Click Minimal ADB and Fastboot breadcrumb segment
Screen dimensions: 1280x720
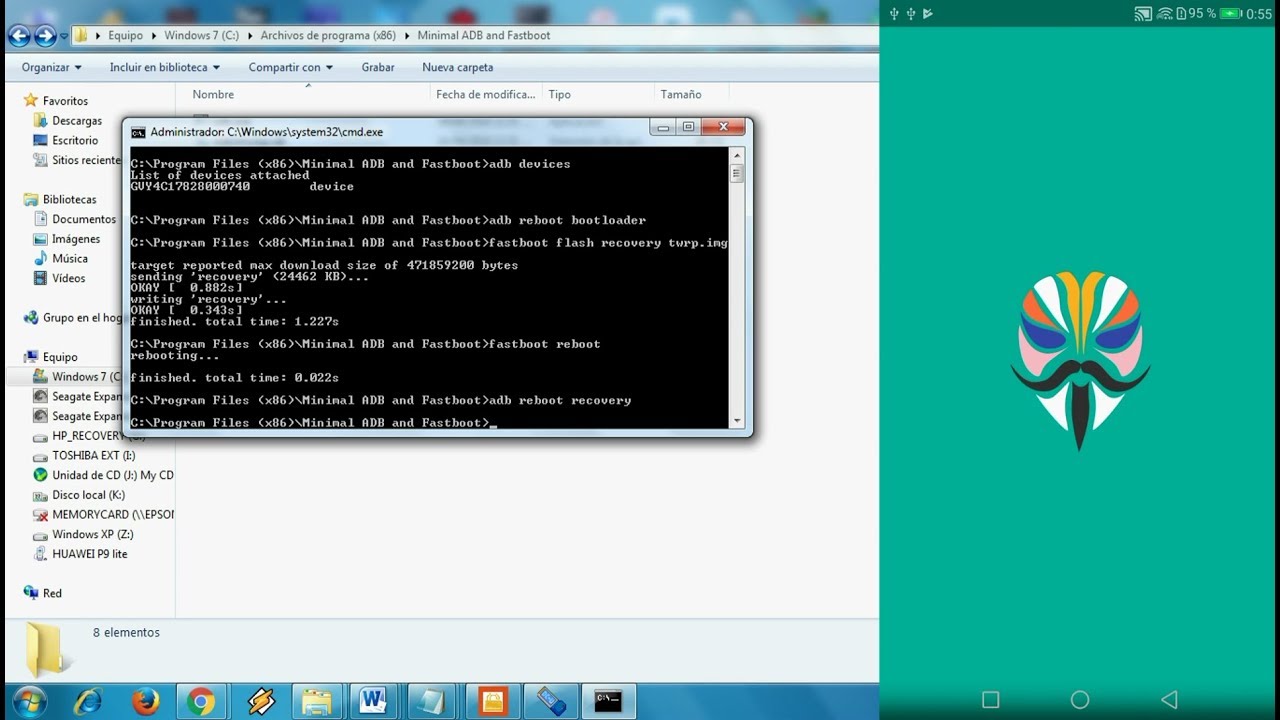[484, 36]
